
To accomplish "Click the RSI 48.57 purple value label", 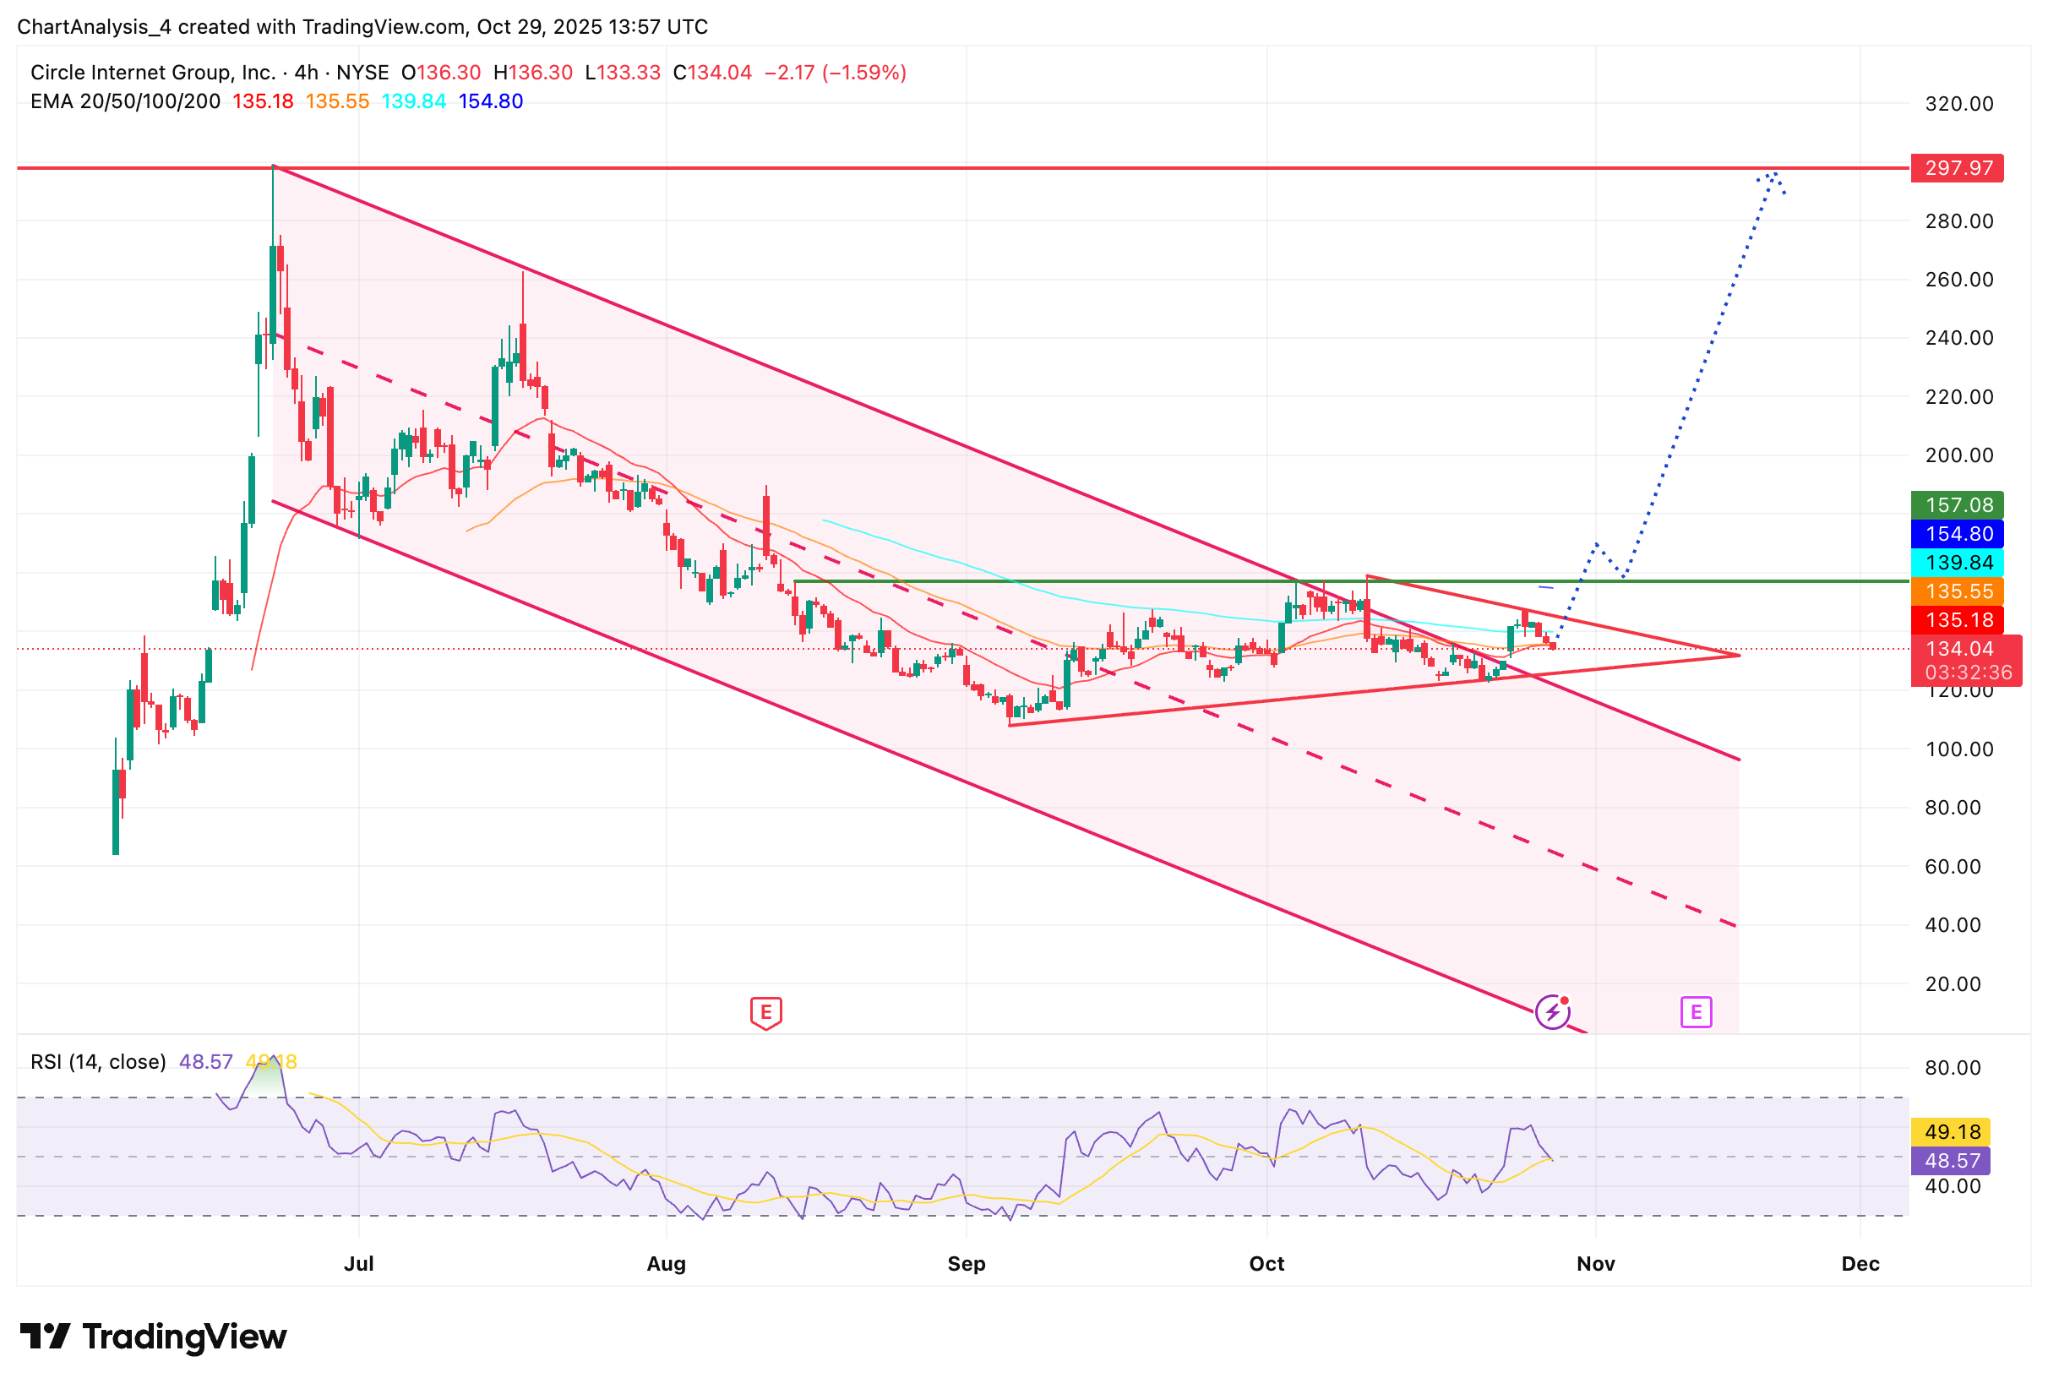I will [x=1950, y=1160].
